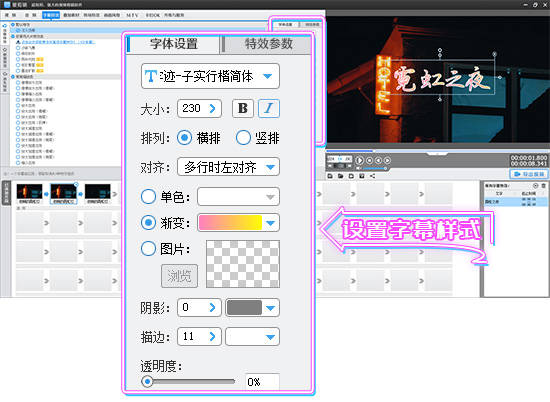The image size is (550, 402).
Task: Click trash icon in subtitle list panel
Action: click(x=544, y=186)
